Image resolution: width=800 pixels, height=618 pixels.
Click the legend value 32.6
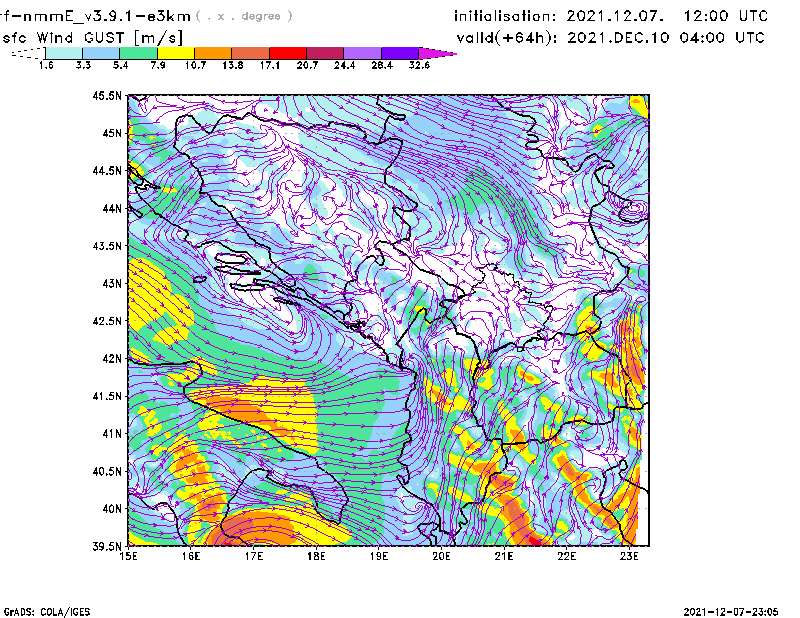[x=419, y=65]
